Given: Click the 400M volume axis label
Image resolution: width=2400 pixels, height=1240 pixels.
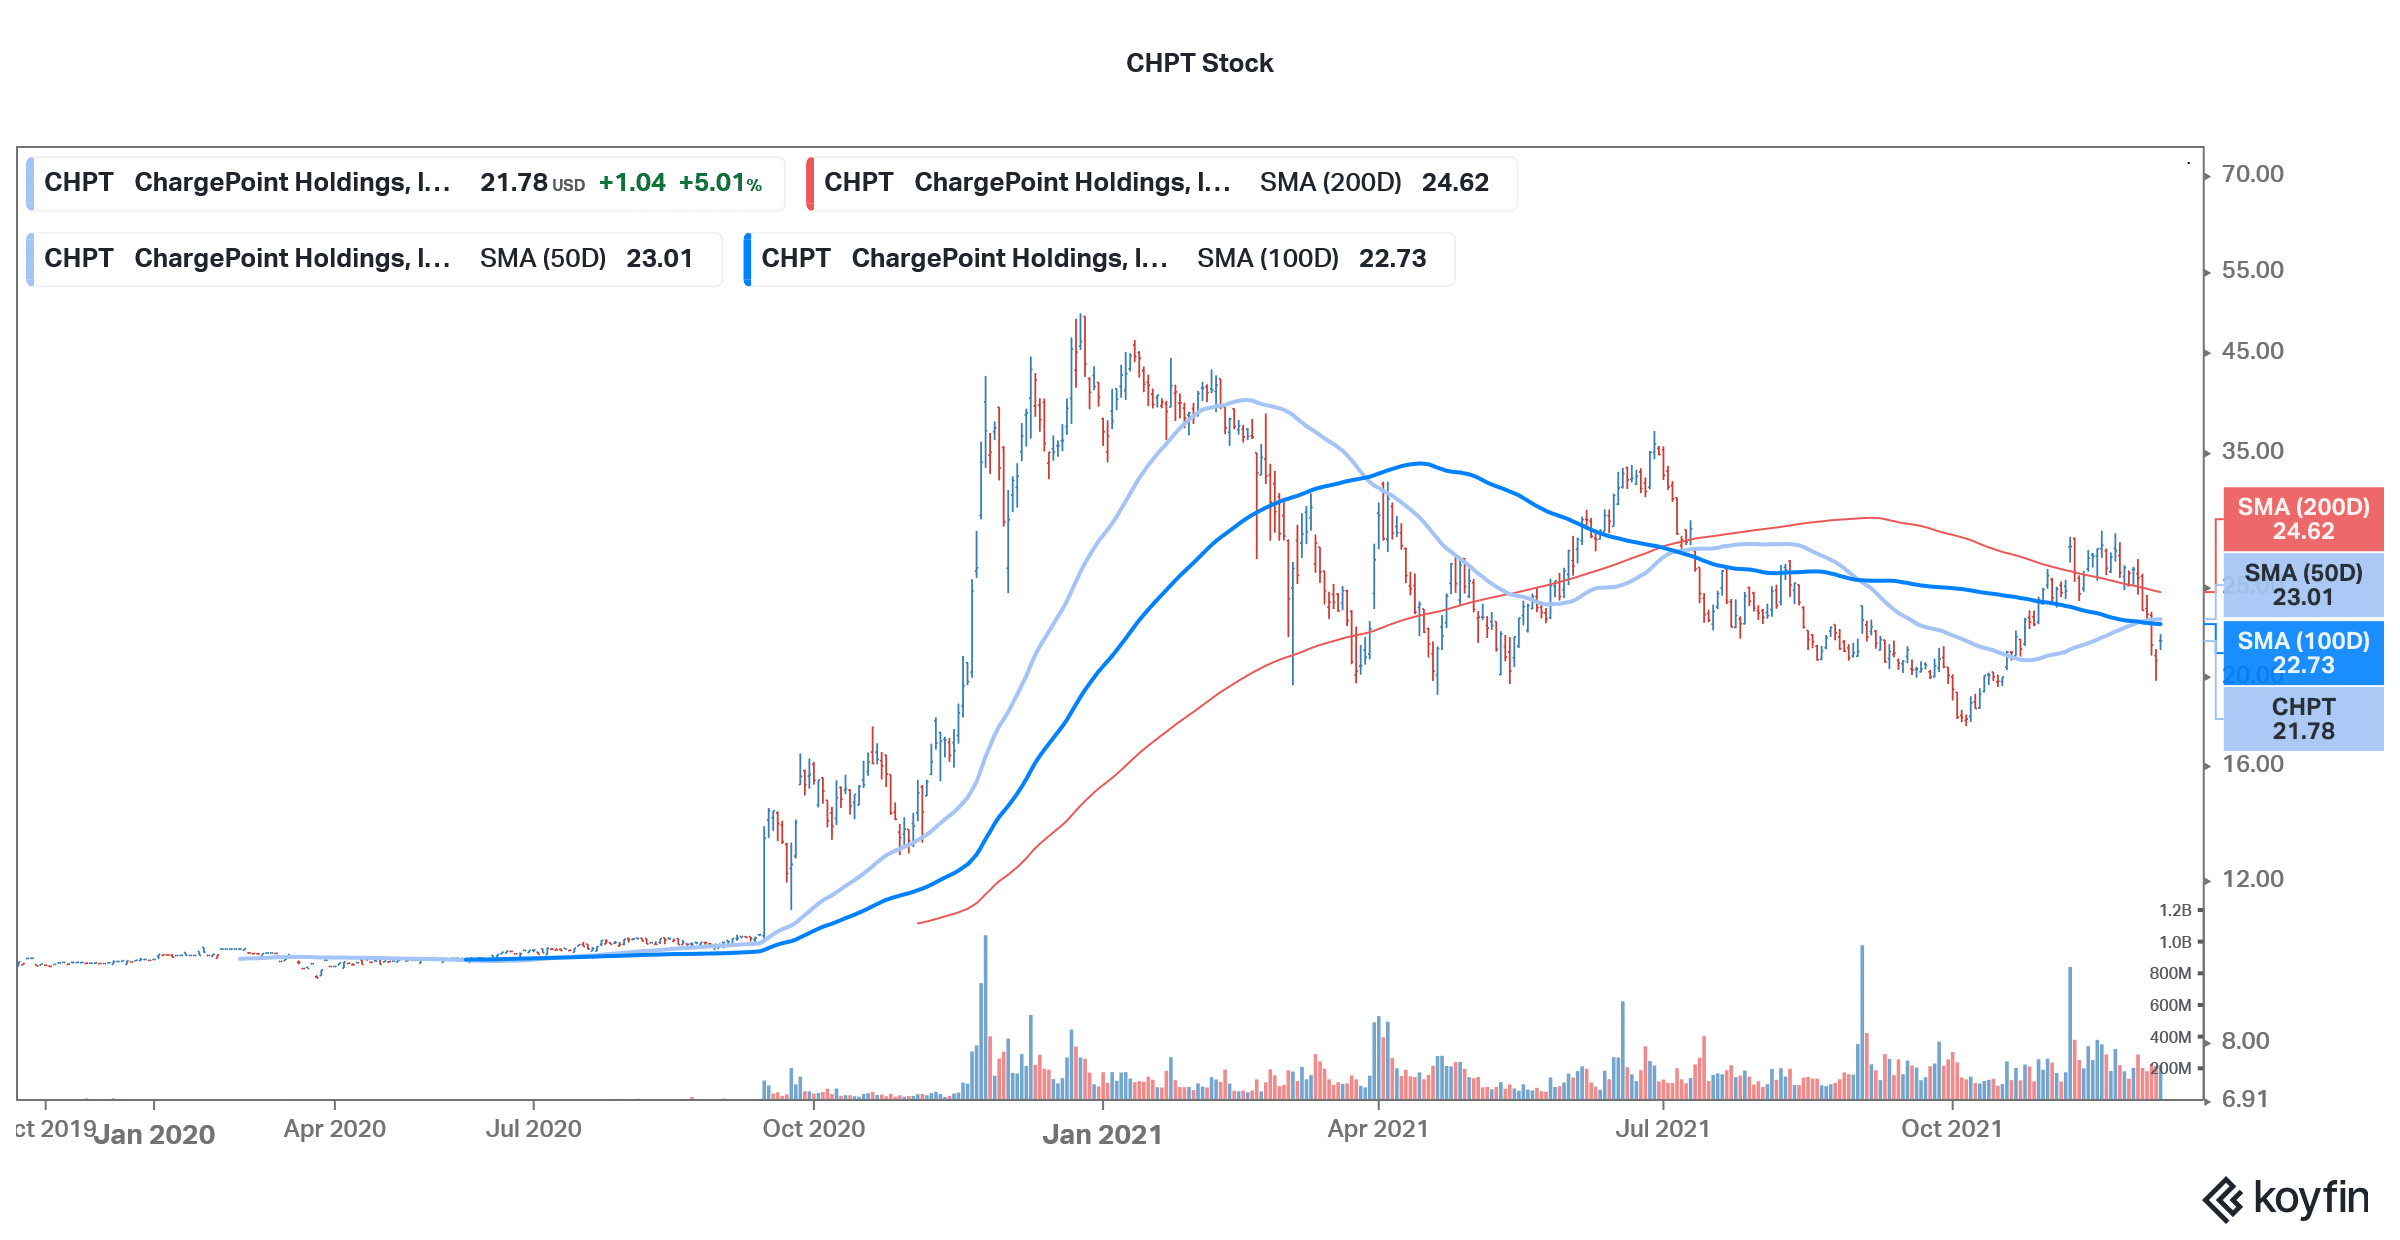Looking at the screenshot, I should coord(2170,1037).
